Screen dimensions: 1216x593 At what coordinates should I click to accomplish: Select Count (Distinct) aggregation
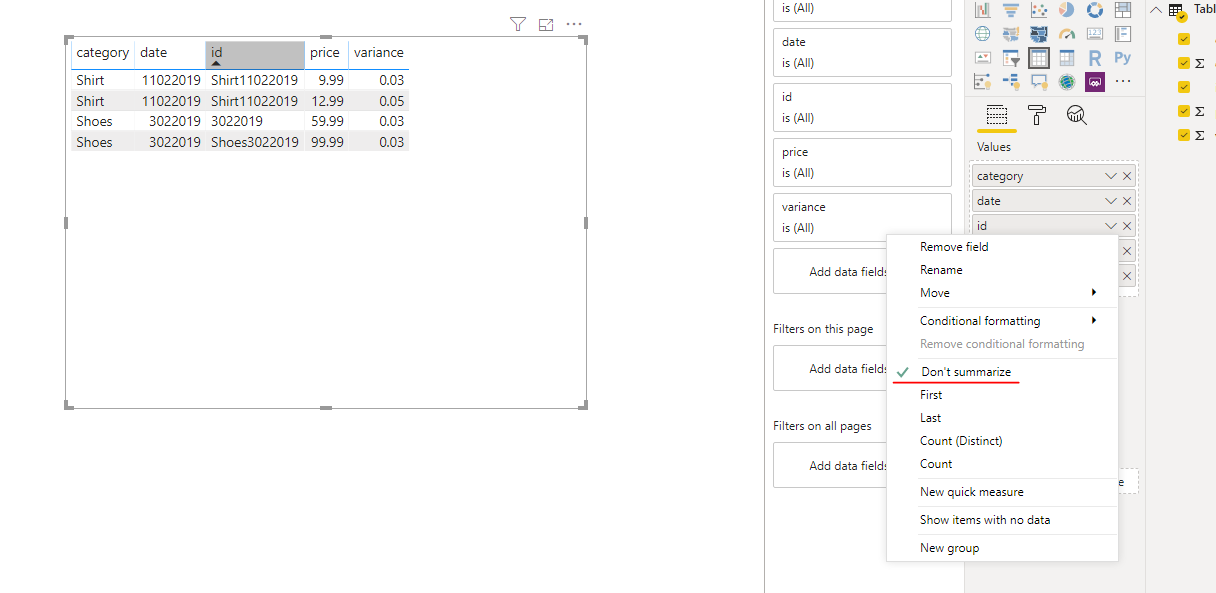tap(1002, 441)
